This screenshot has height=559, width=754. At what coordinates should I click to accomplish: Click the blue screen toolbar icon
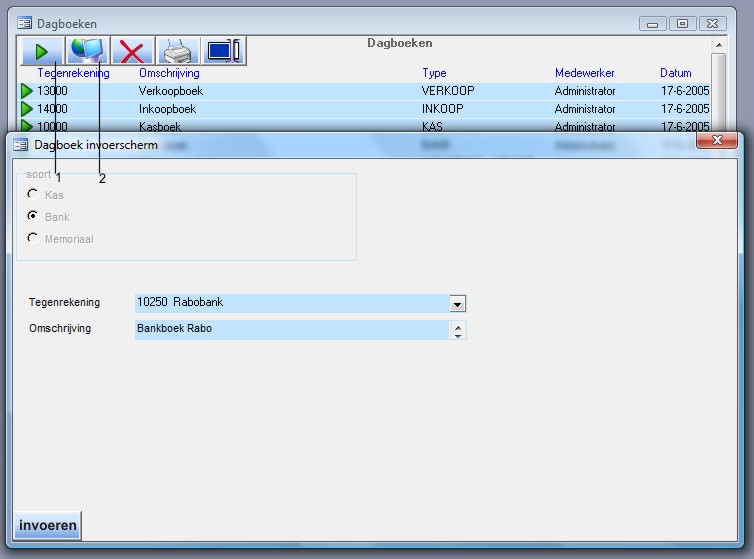click(223, 51)
